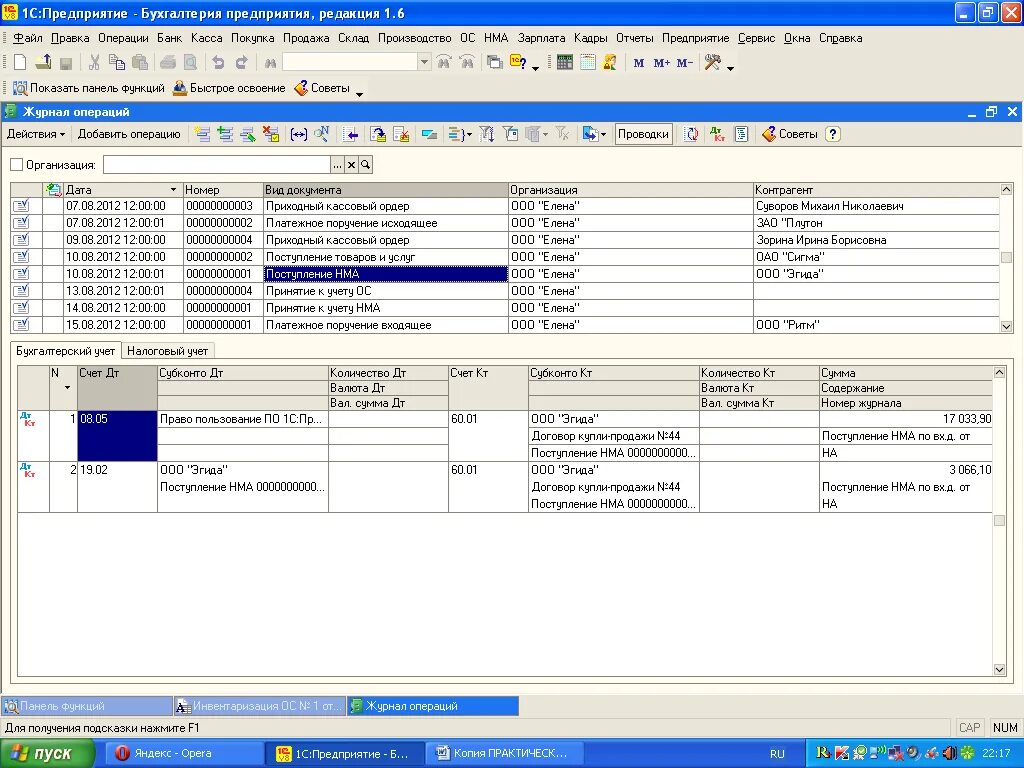Select row Принятие к учету НМА
This screenshot has width=1024, height=768.
(505, 308)
